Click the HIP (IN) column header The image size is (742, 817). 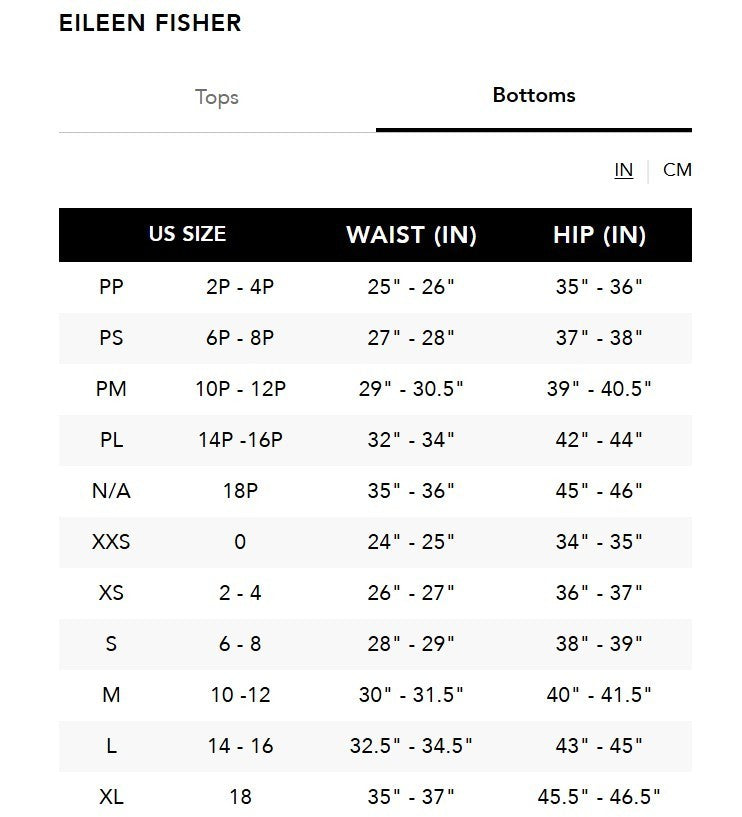coord(599,235)
